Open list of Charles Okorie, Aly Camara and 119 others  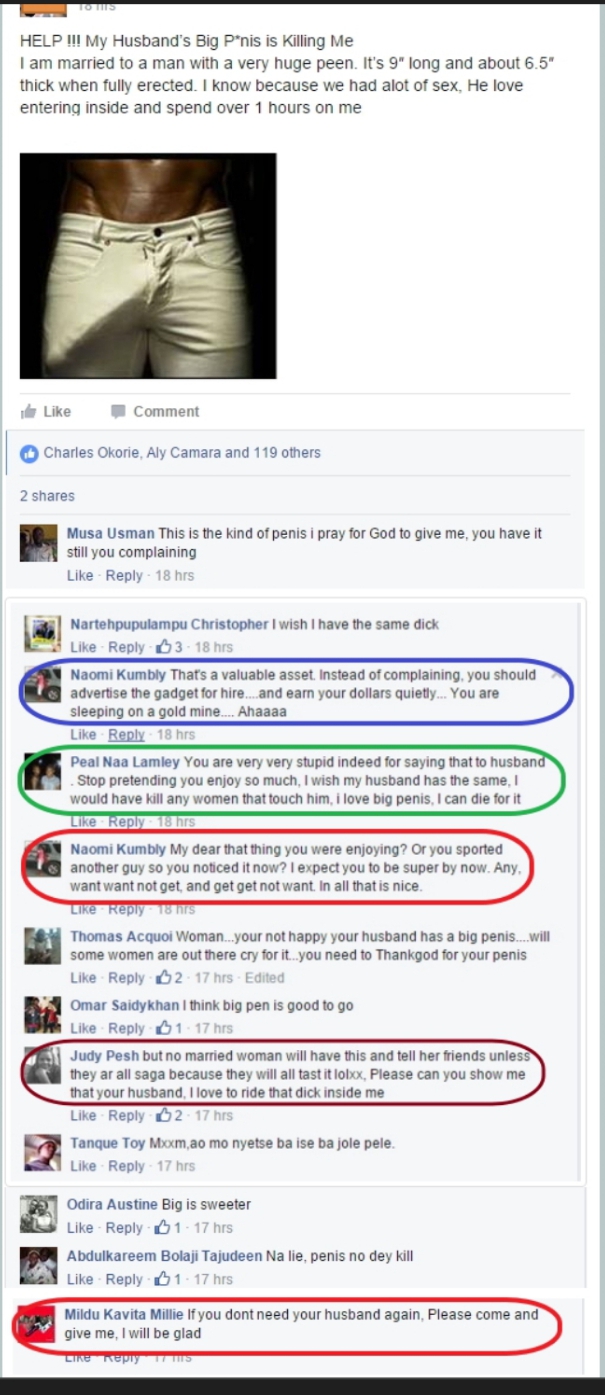point(182,453)
